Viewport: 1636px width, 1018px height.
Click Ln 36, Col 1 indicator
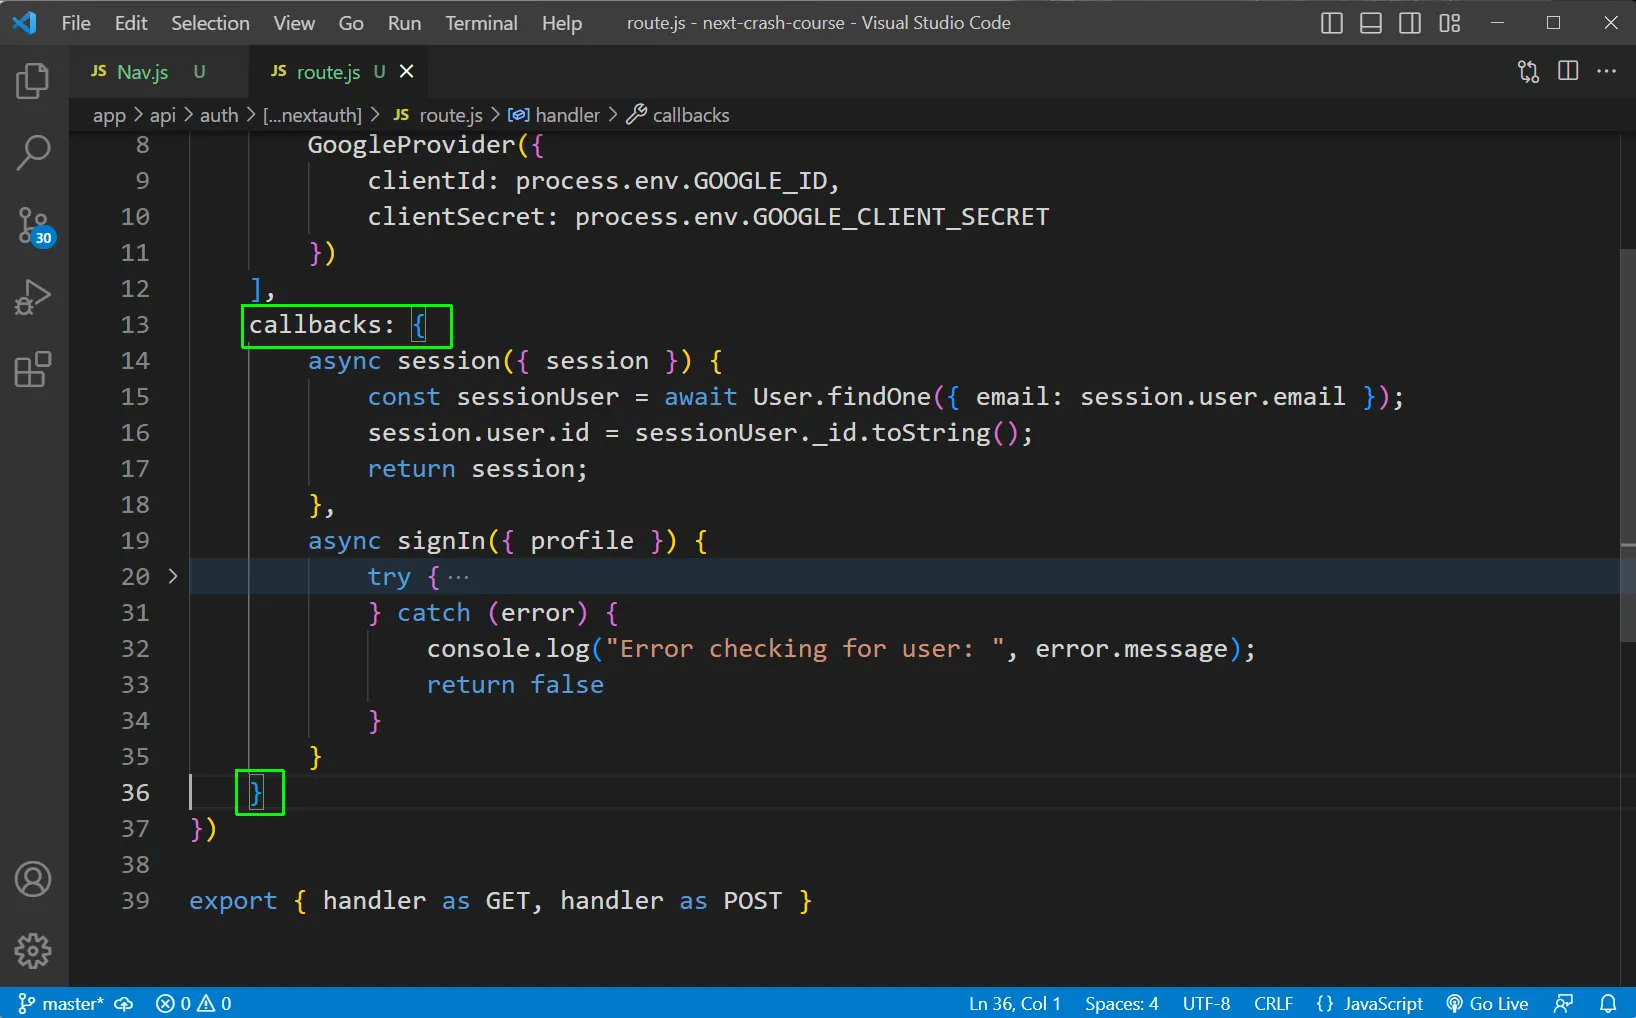pos(1014,1003)
